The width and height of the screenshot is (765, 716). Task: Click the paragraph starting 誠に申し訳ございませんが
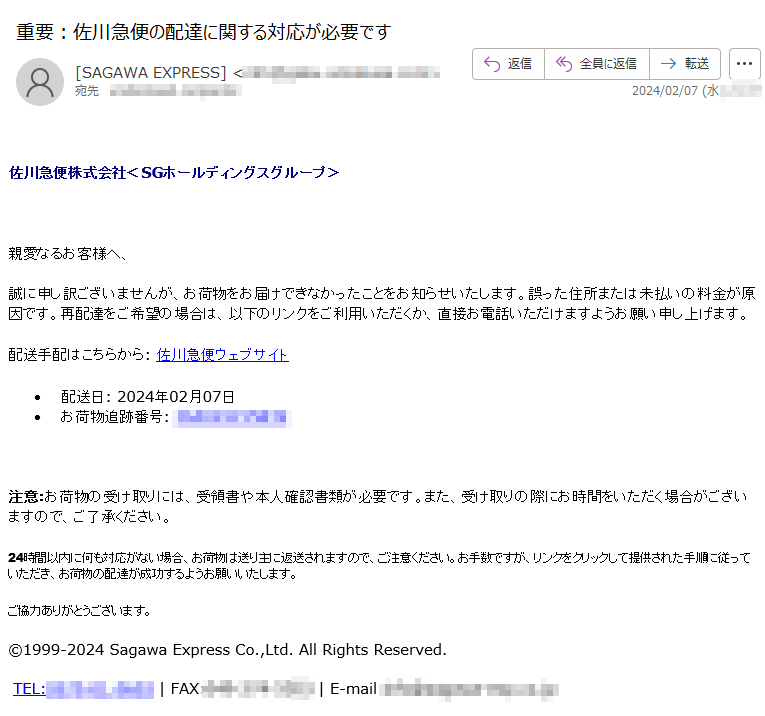[382, 303]
